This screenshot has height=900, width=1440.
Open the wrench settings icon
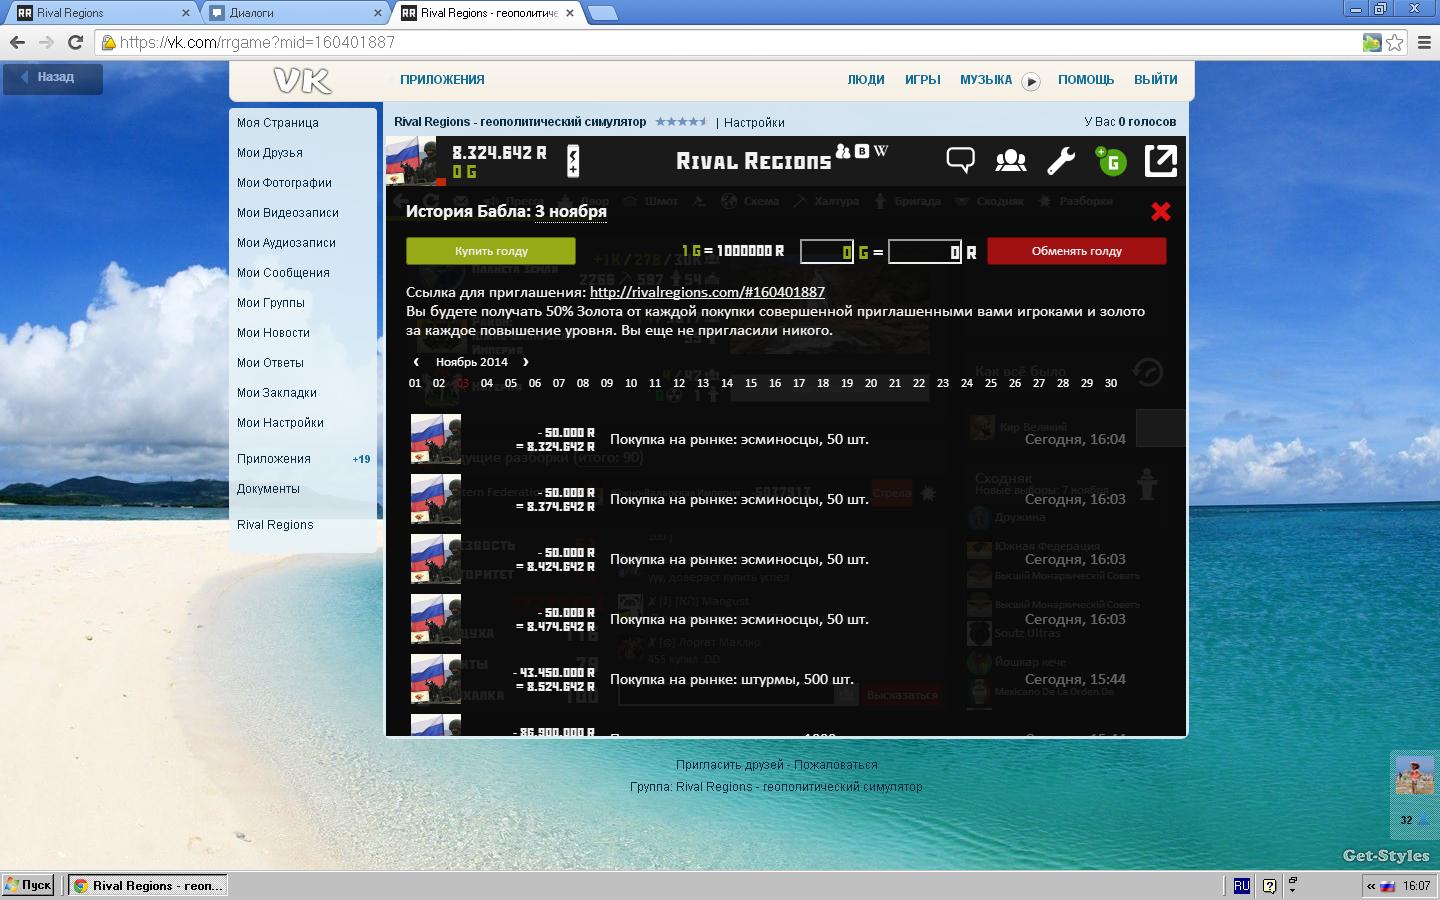[x=1061, y=160]
